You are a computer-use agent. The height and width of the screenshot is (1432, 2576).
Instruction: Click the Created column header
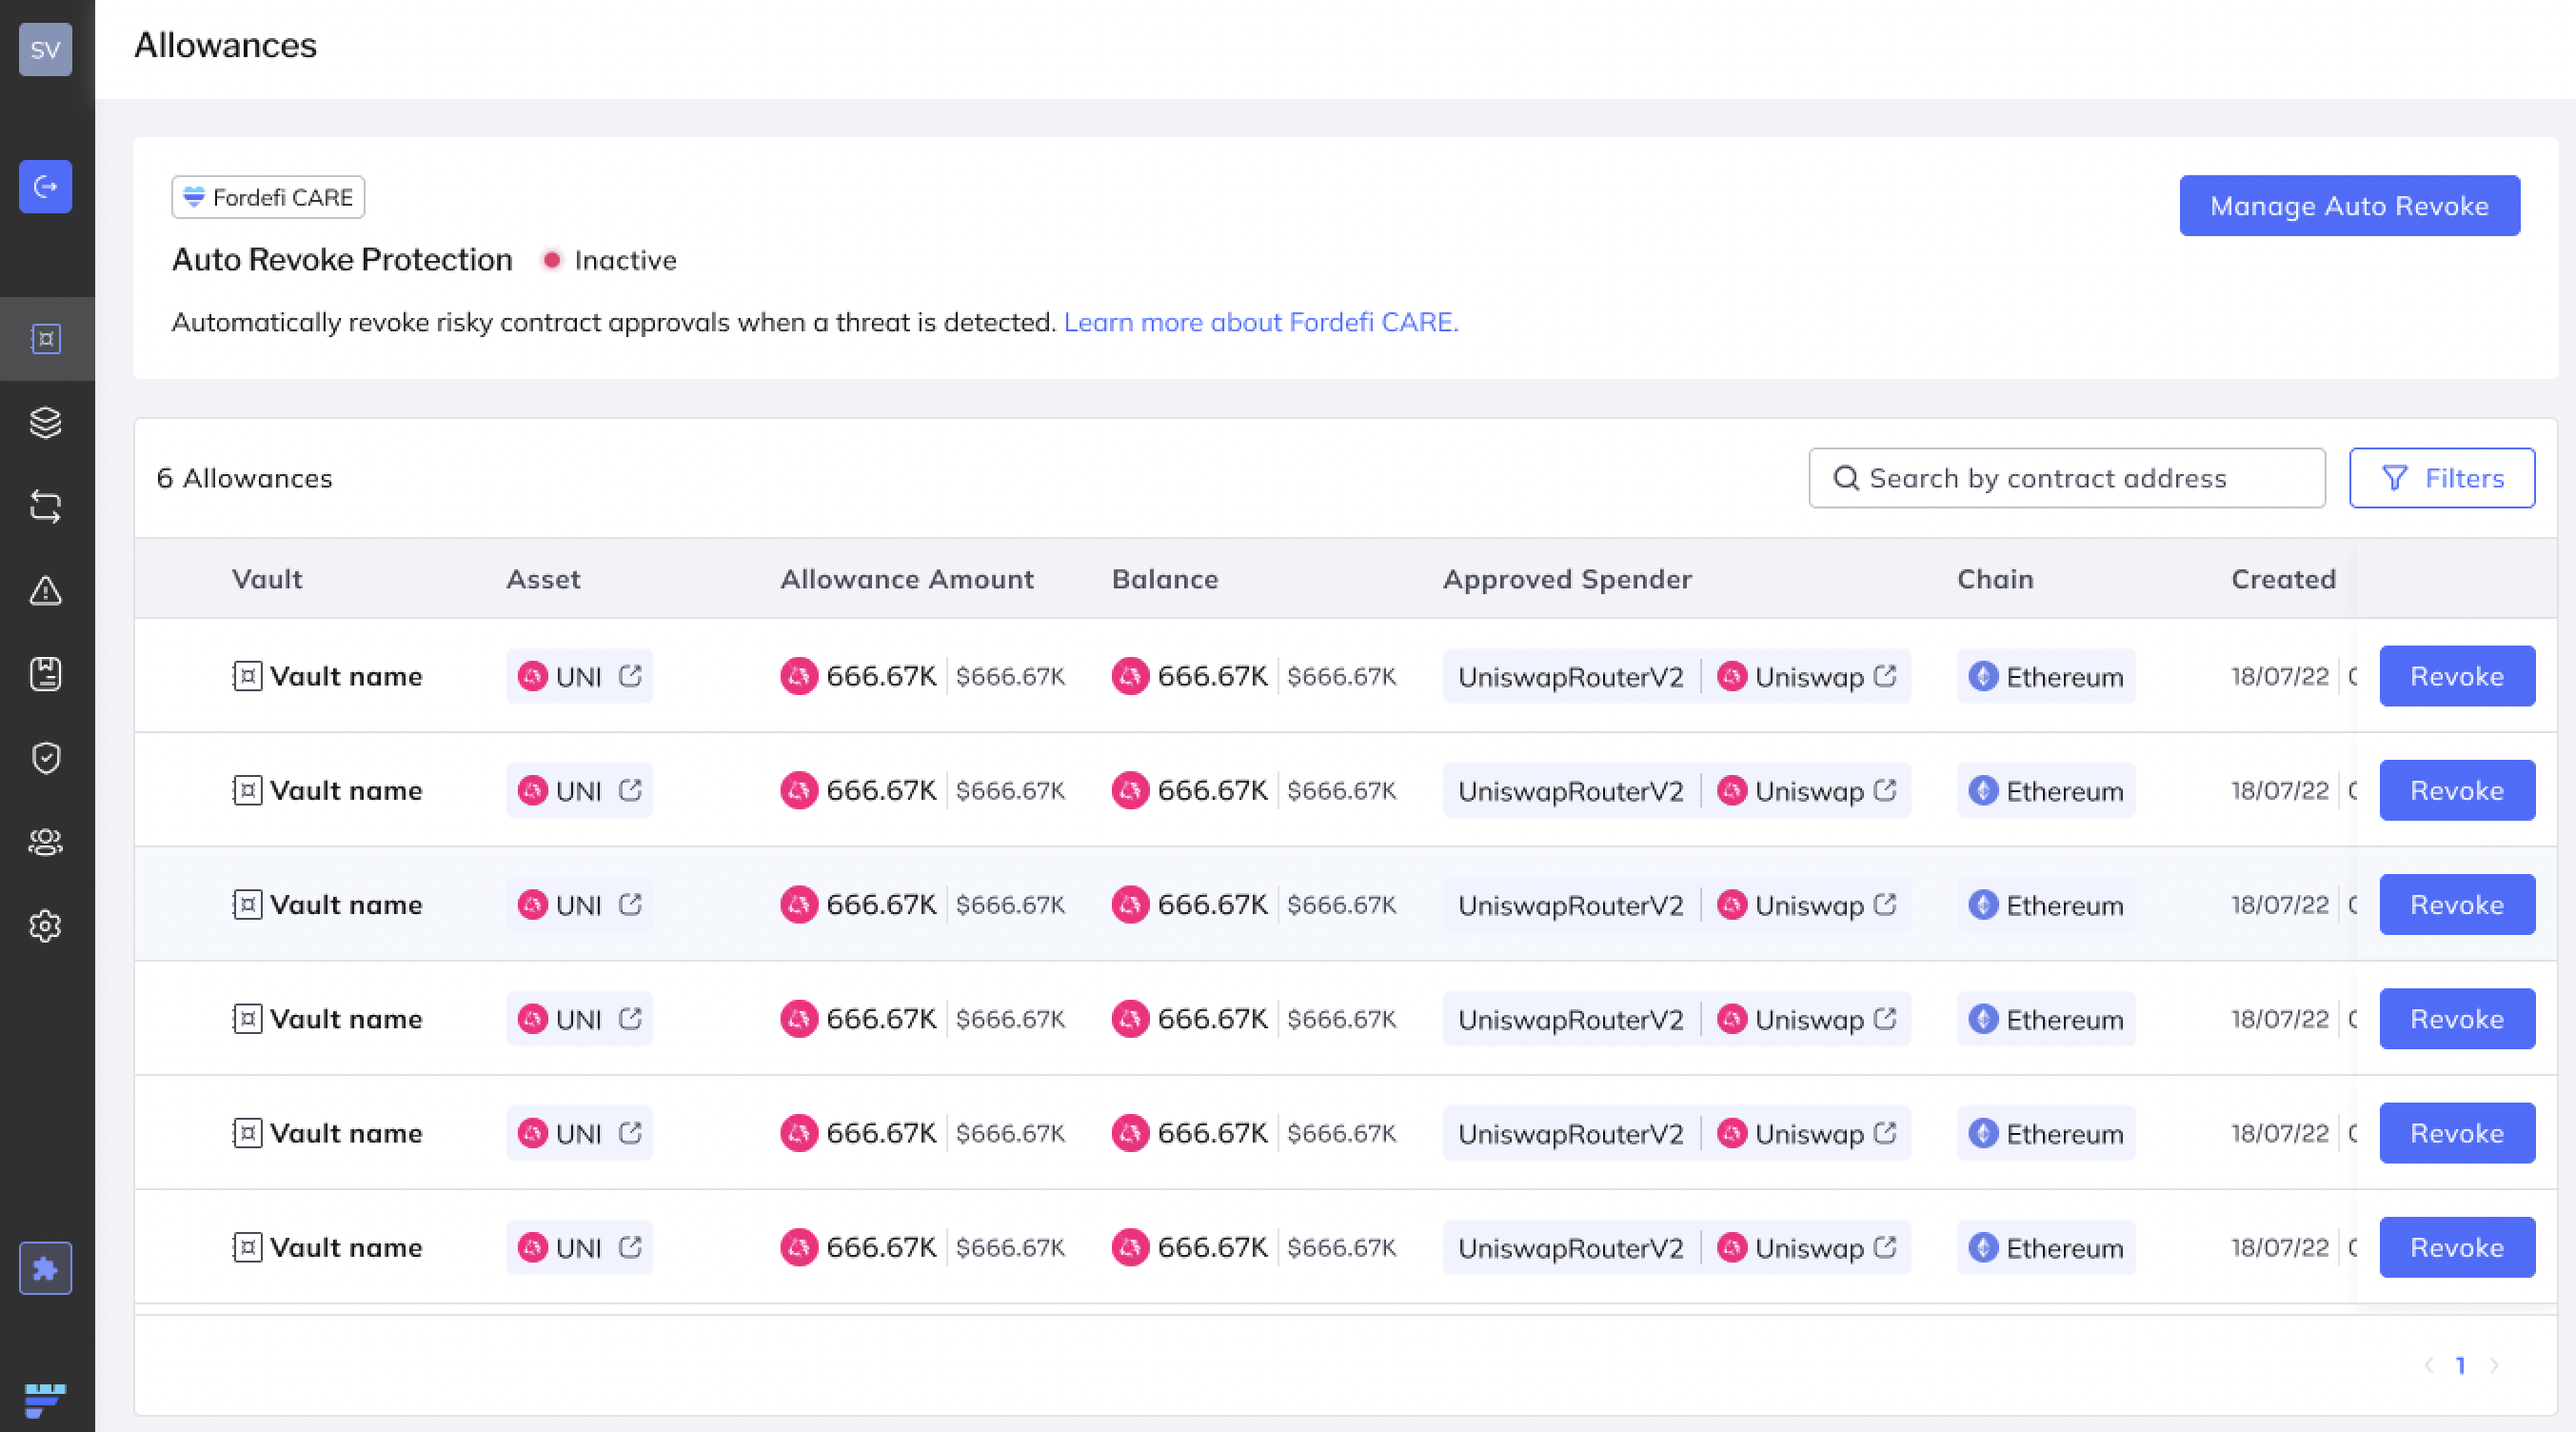(x=2284, y=579)
